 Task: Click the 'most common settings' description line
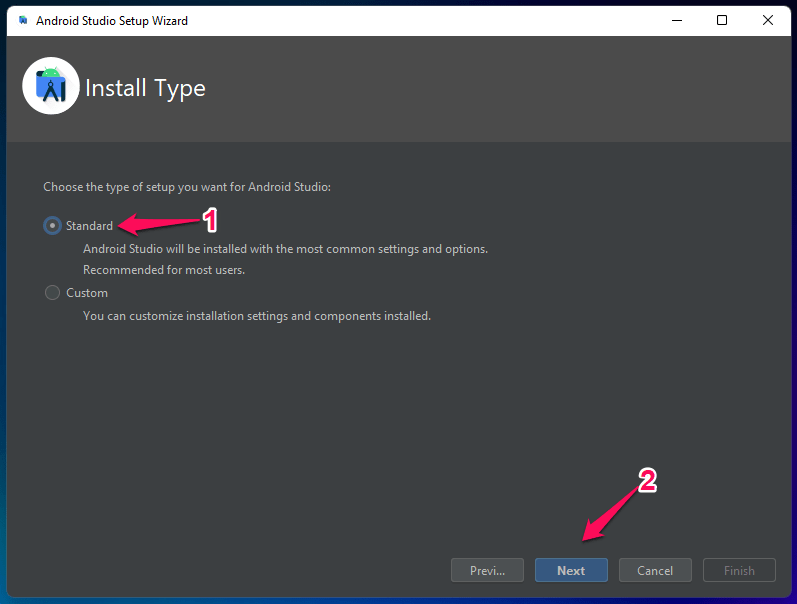[286, 249]
